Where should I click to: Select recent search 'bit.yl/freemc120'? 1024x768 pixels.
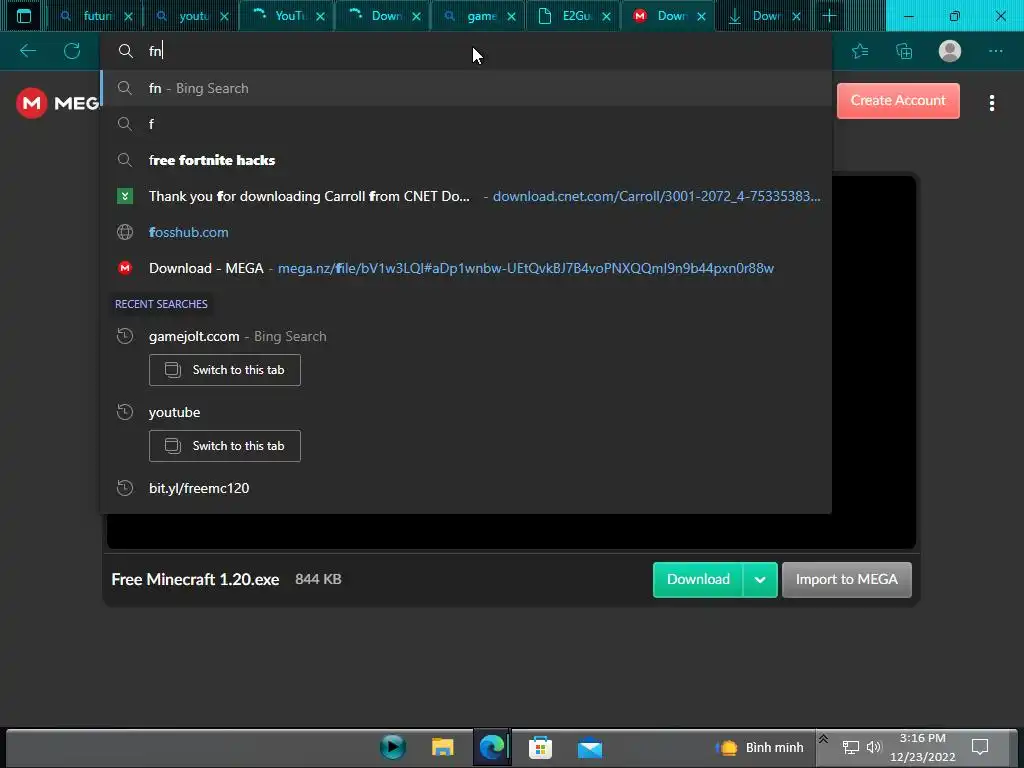[466, 488]
